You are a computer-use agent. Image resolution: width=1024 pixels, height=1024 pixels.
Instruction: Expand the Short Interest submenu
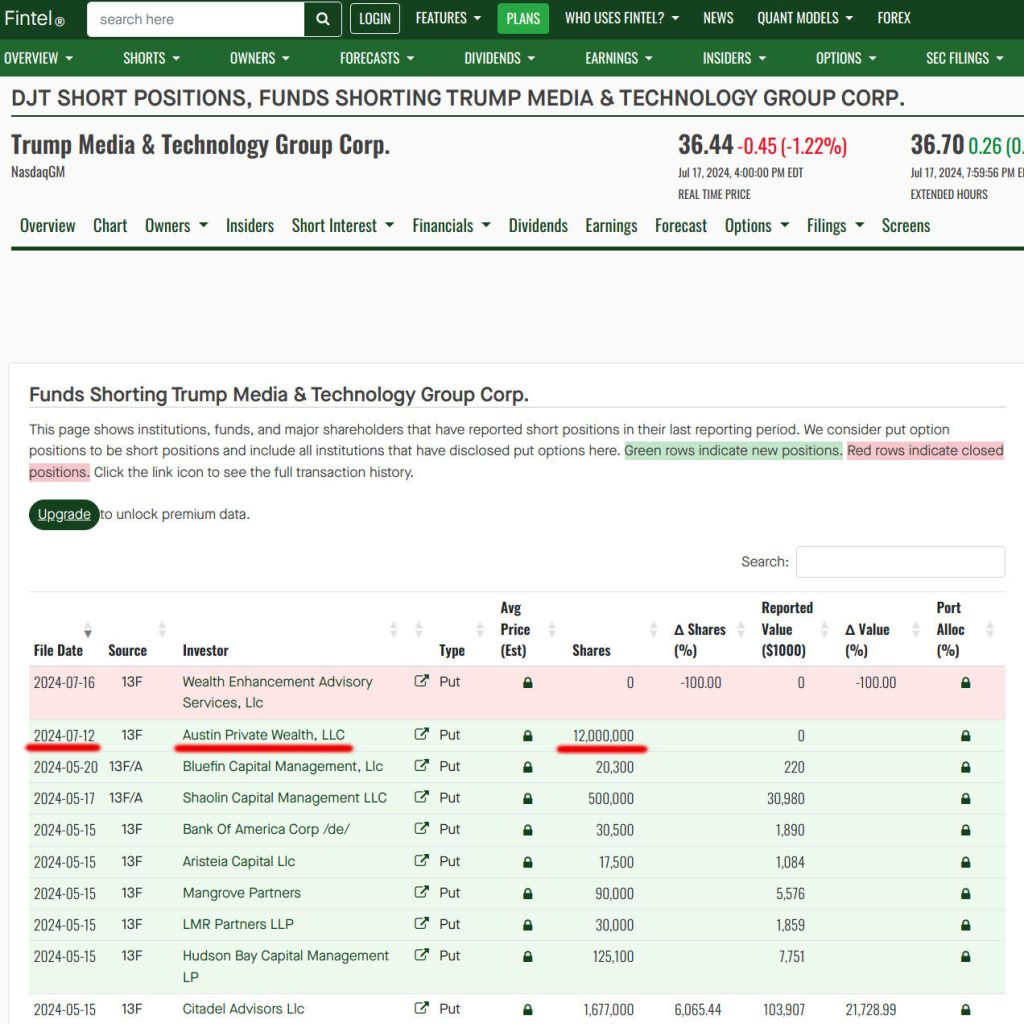pyautogui.click(x=342, y=226)
